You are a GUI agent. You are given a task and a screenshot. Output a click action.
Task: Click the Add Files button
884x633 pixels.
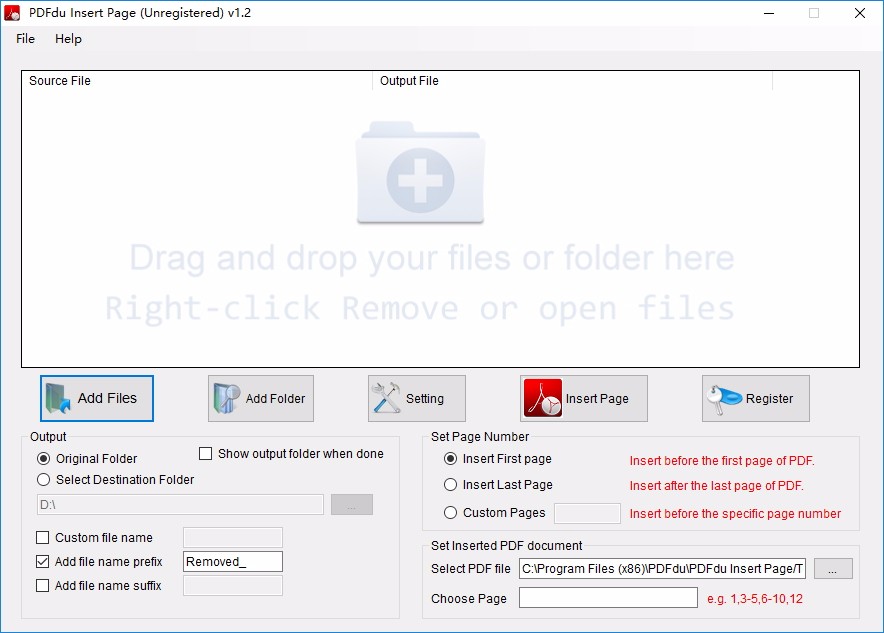pyautogui.click(x=96, y=399)
